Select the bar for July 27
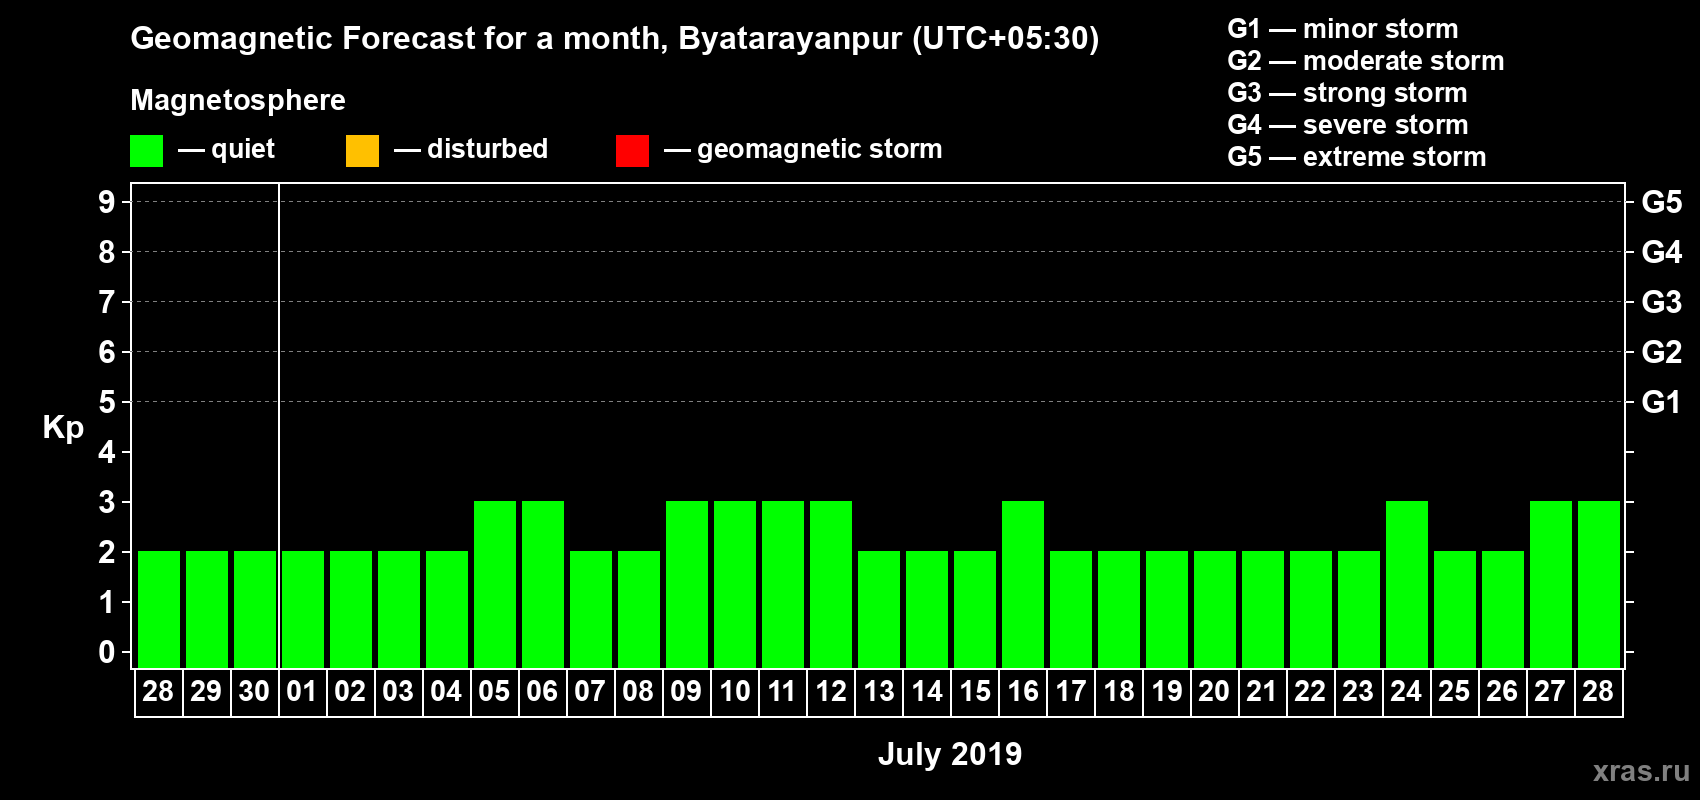 tap(1551, 584)
